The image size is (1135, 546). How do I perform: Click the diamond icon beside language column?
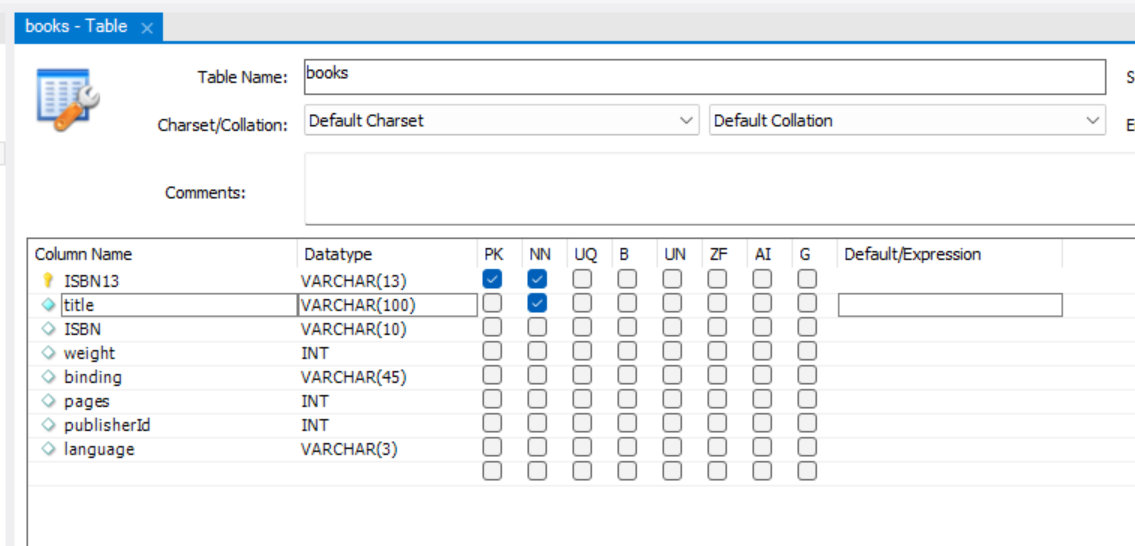pos(48,449)
